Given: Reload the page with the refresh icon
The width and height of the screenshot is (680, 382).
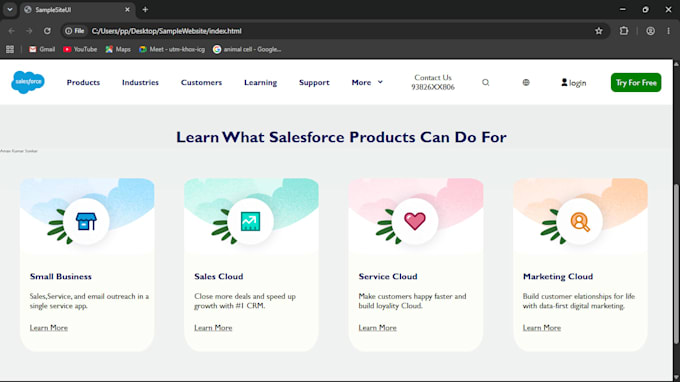Looking at the screenshot, I should pyautogui.click(x=47, y=31).
